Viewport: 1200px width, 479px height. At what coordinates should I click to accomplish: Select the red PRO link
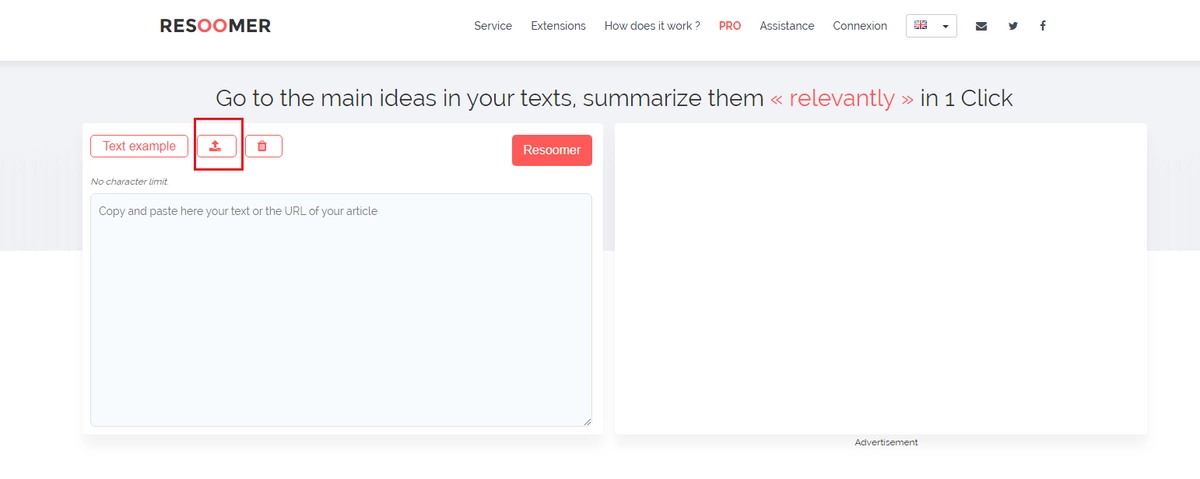click(730, 26)
